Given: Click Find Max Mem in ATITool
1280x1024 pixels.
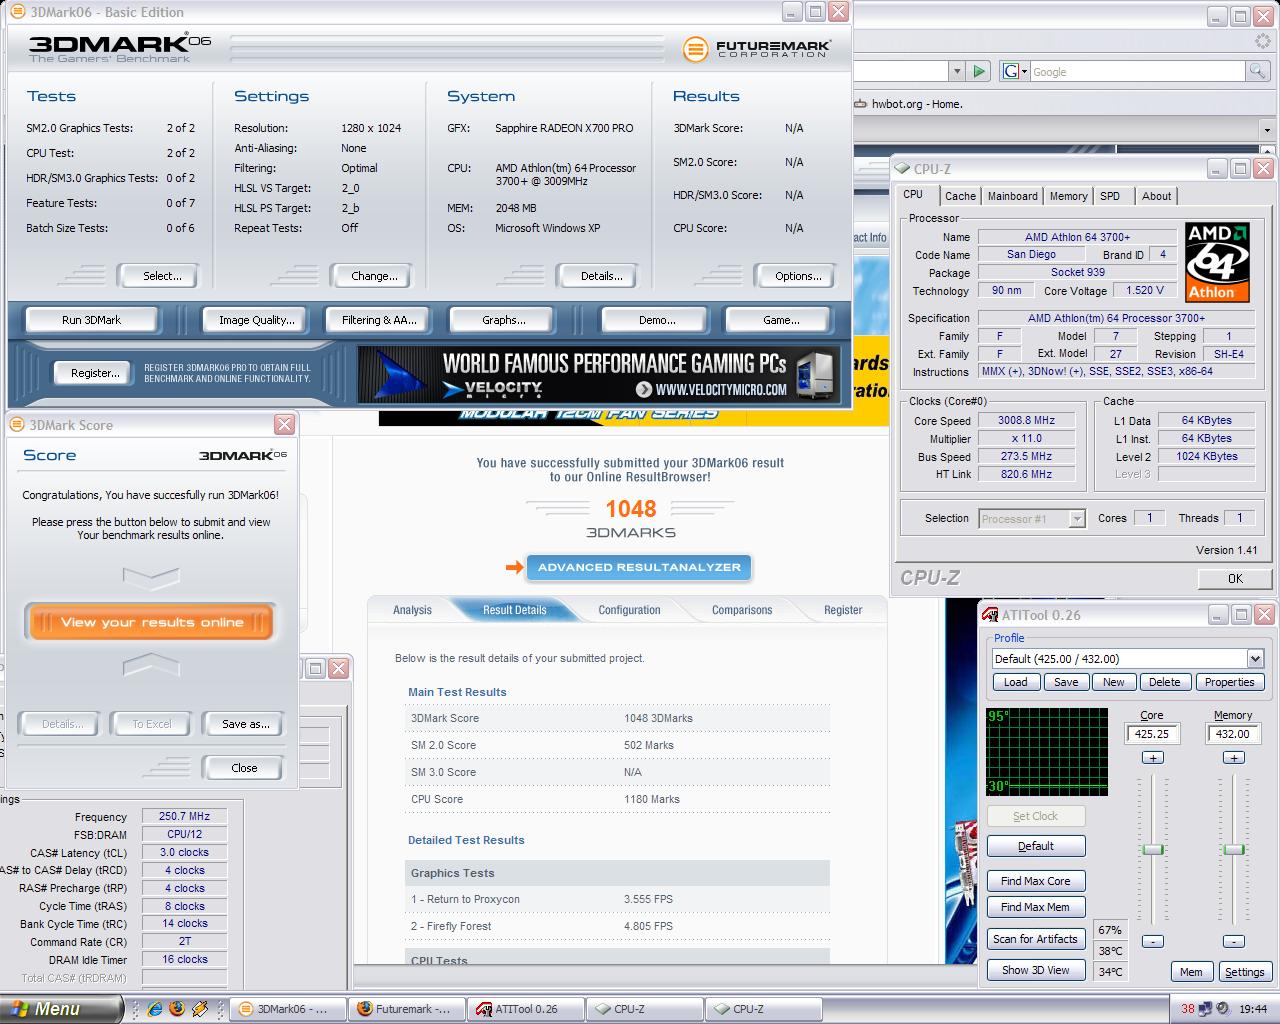Looking at the screenshot, I should click(1036, 907).
